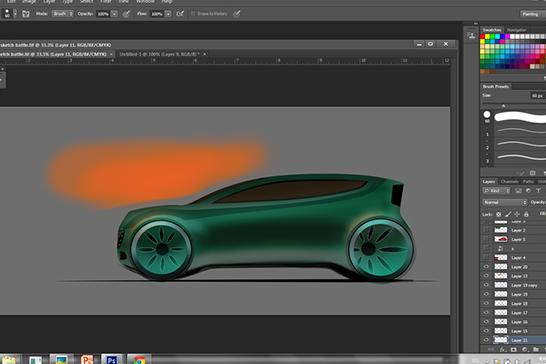
Task: Pick the red swatch in Swatches
Action: point(482,37)
